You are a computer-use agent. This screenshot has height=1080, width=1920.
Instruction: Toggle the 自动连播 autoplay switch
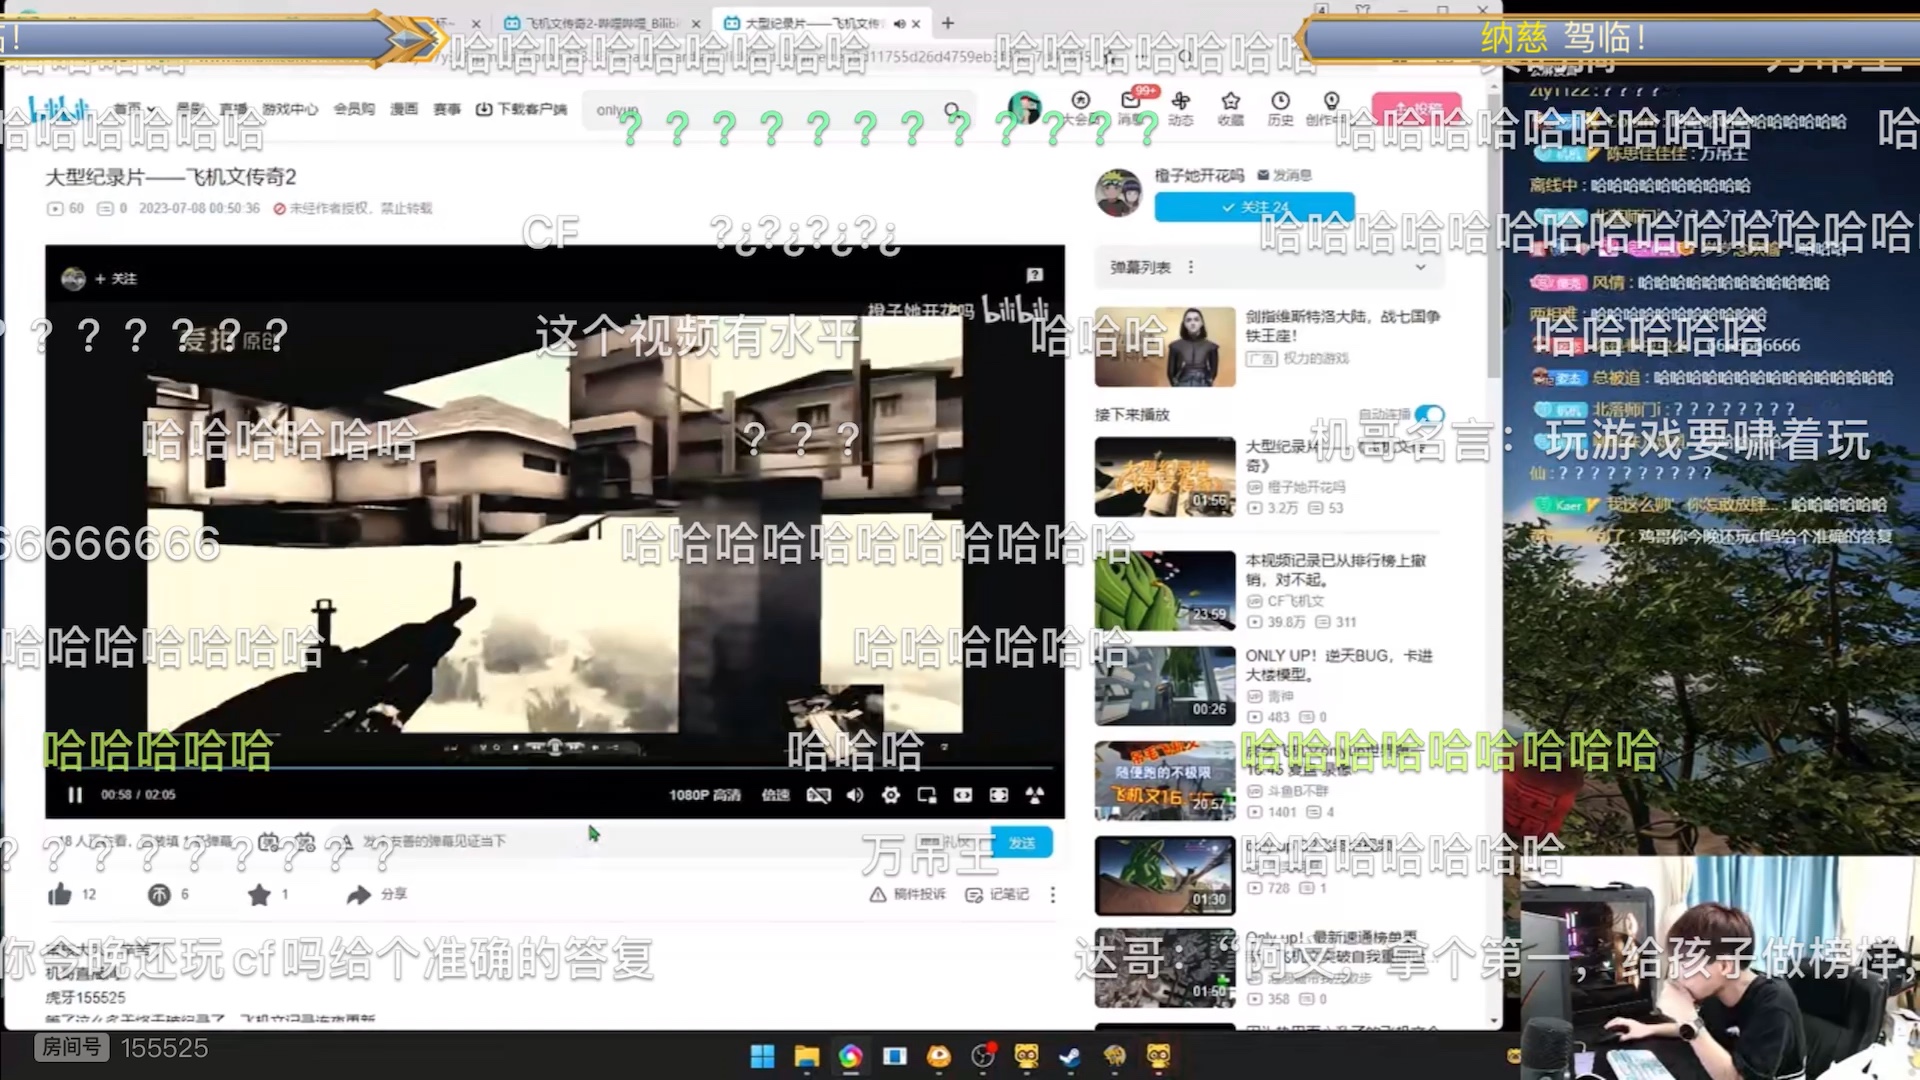point(1430,414)
